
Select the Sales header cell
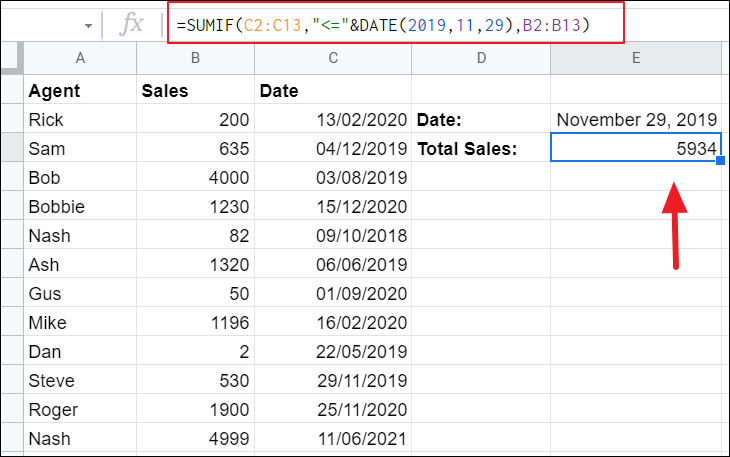click(195, 91)
